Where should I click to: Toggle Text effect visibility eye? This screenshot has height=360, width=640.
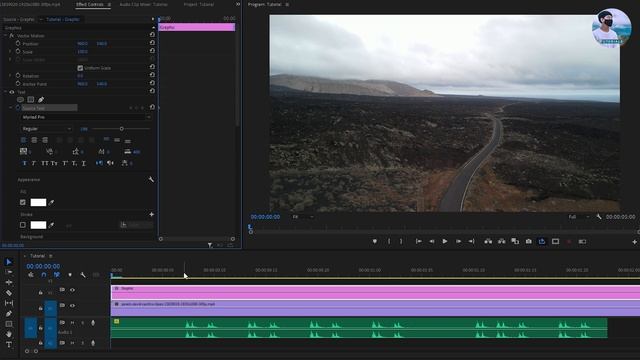point(12,92)
